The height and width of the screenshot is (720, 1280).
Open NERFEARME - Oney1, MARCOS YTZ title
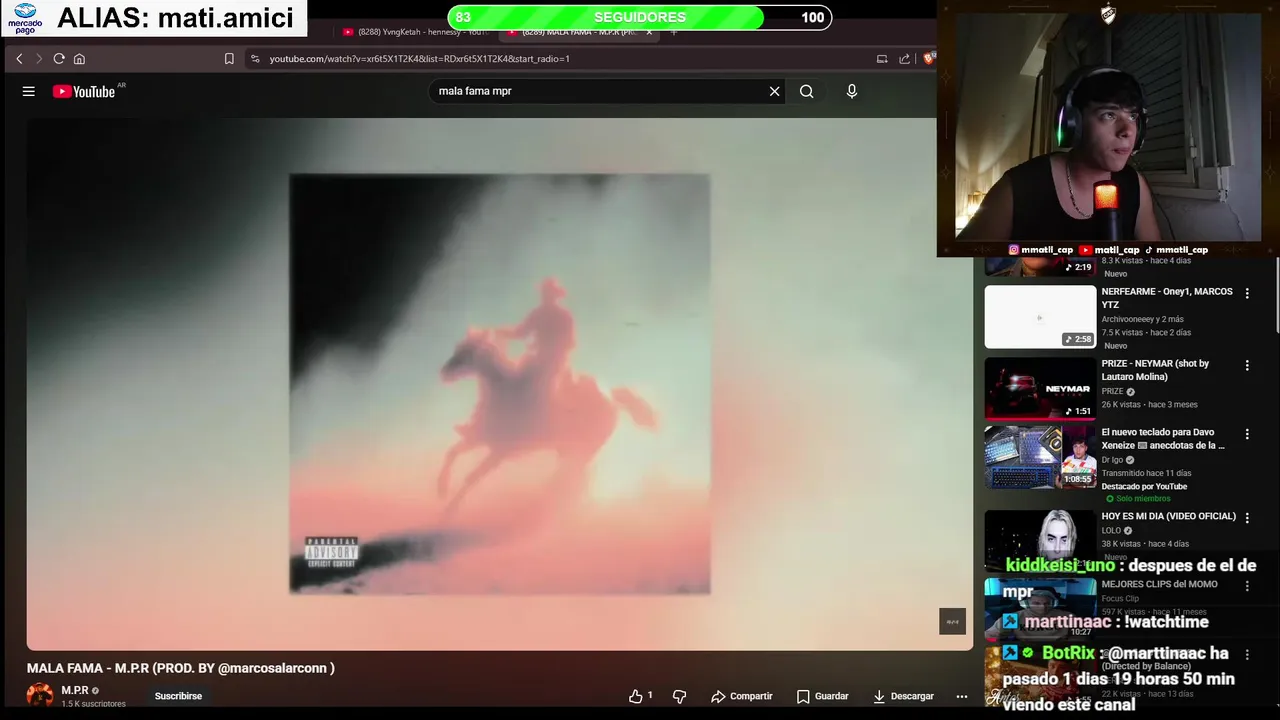pos(1167,298)
